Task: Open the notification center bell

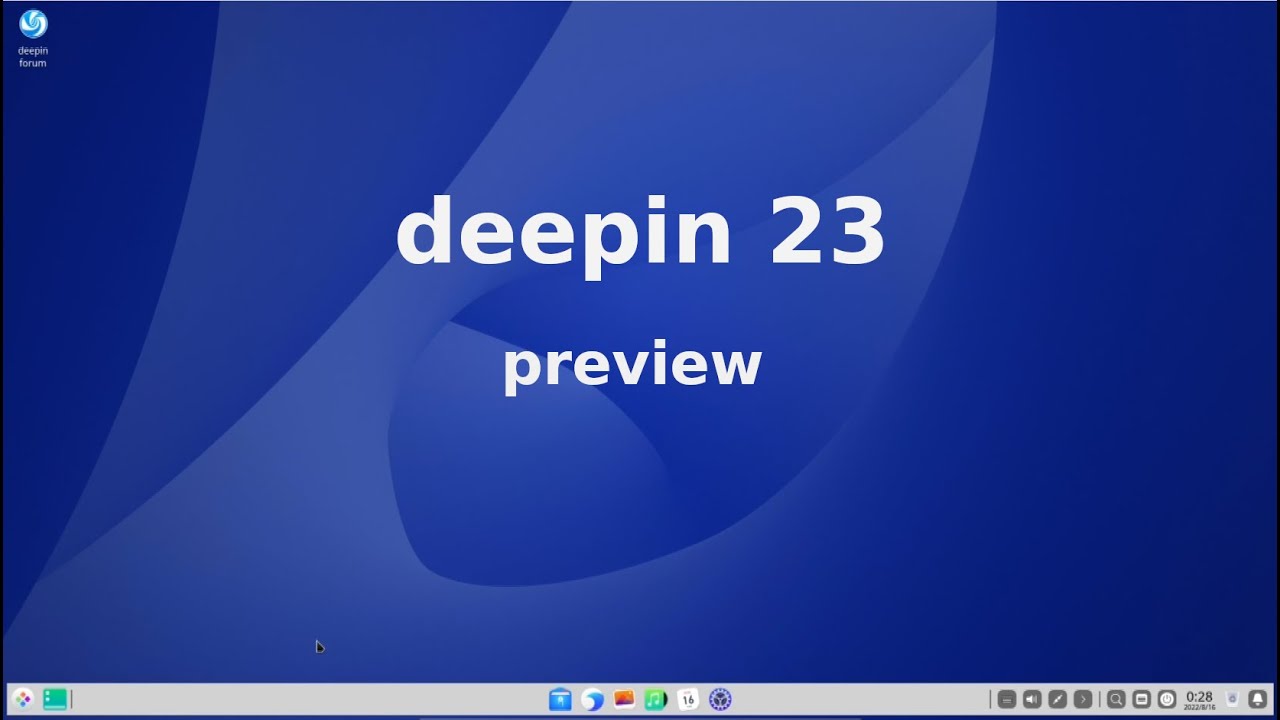Action: (1258, 699)
